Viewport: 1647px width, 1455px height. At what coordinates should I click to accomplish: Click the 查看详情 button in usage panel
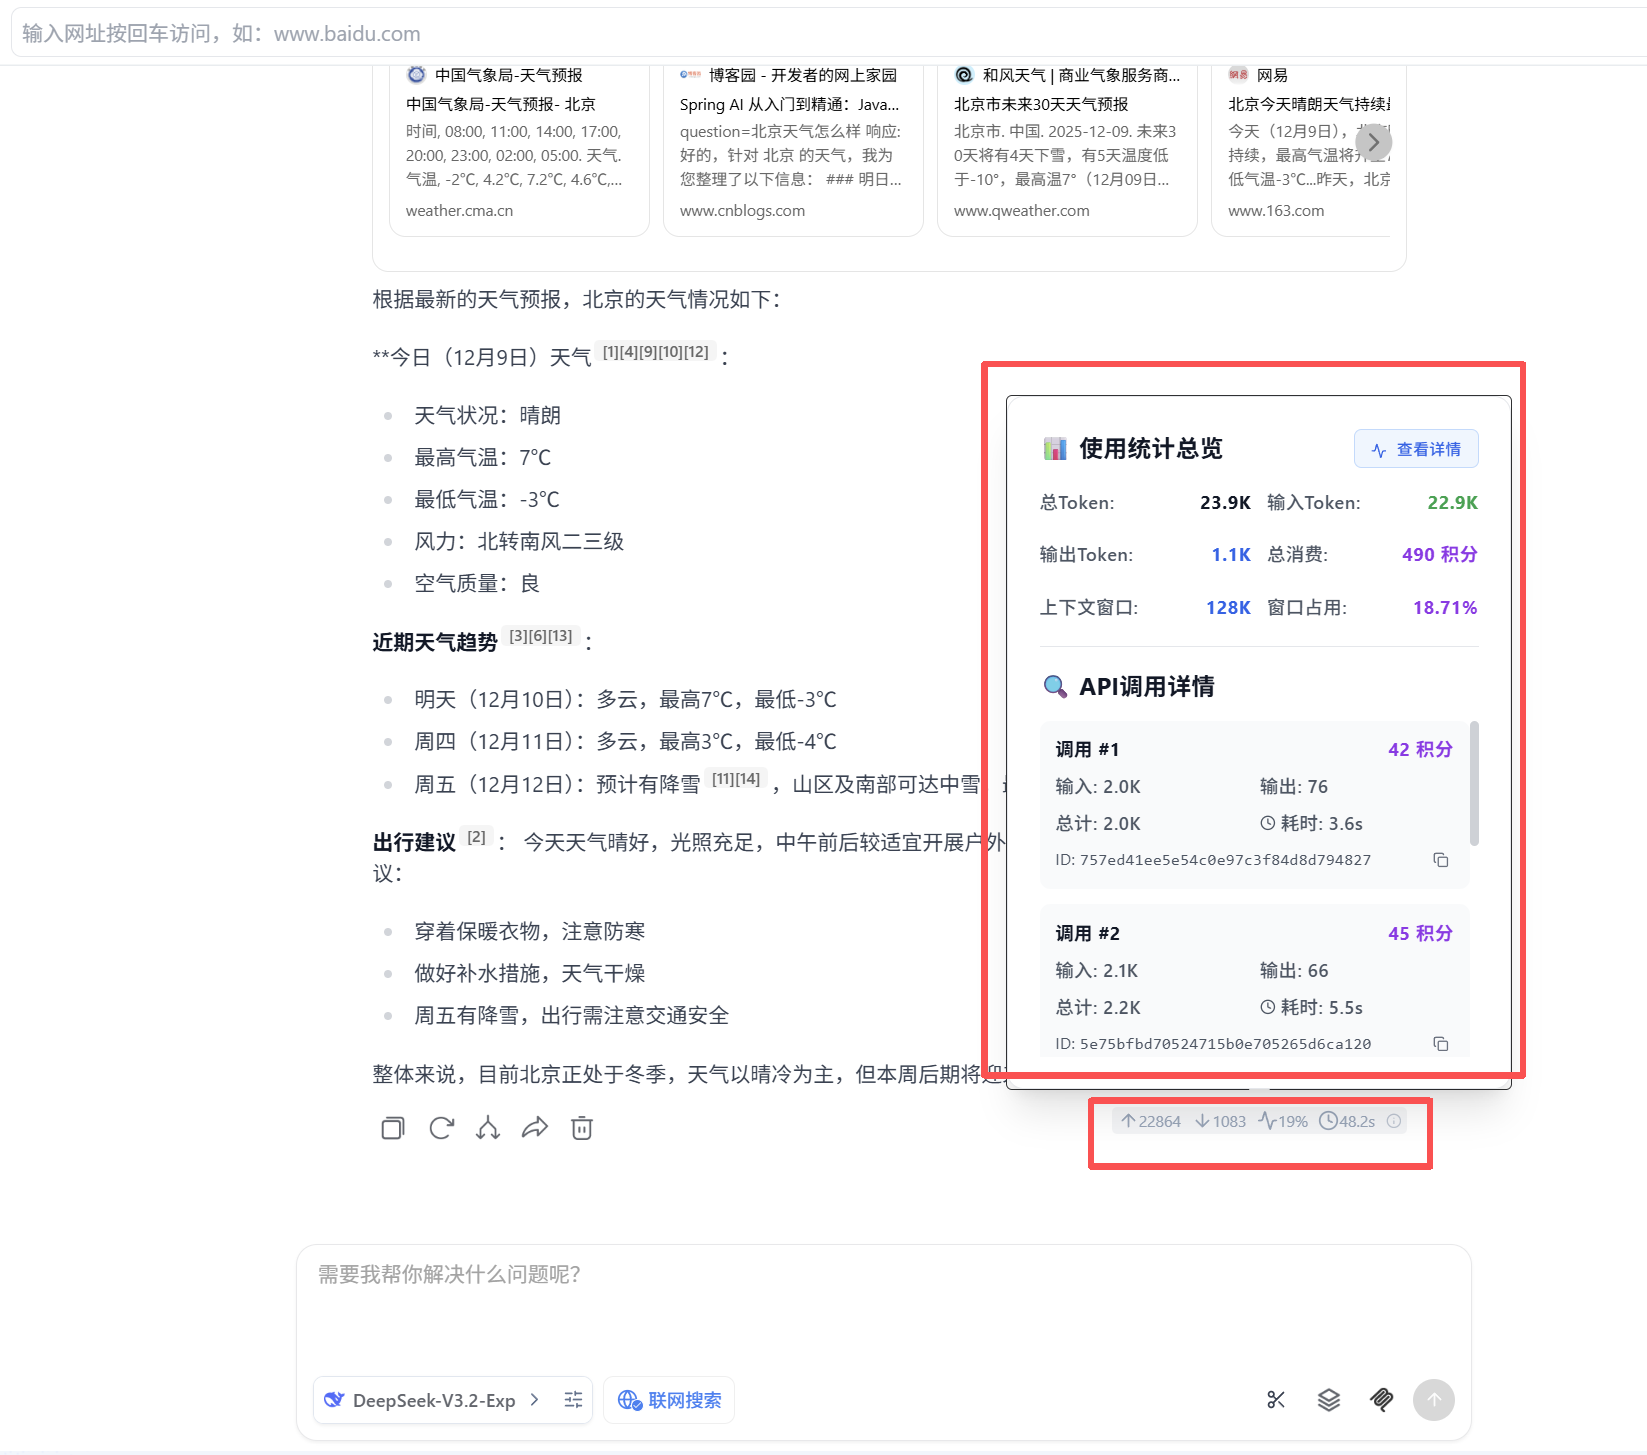1416,449
